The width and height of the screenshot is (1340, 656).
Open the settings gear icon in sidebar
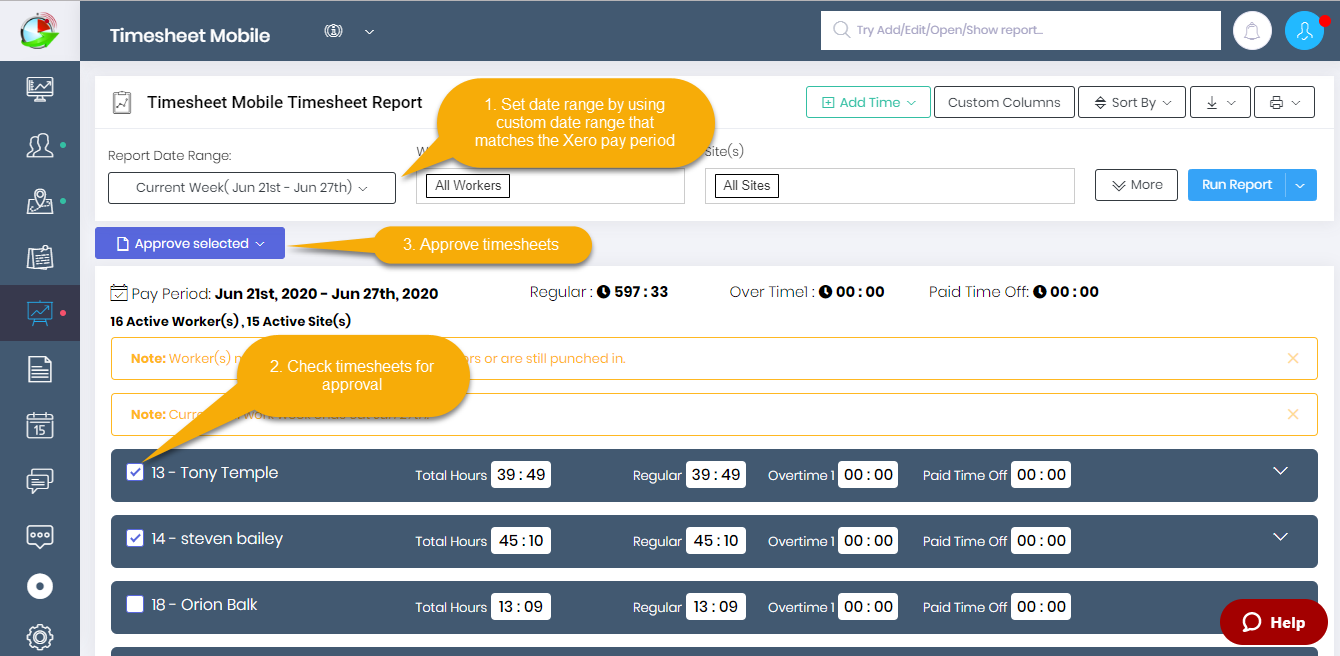pyautogui.click(x=40, y=636)
